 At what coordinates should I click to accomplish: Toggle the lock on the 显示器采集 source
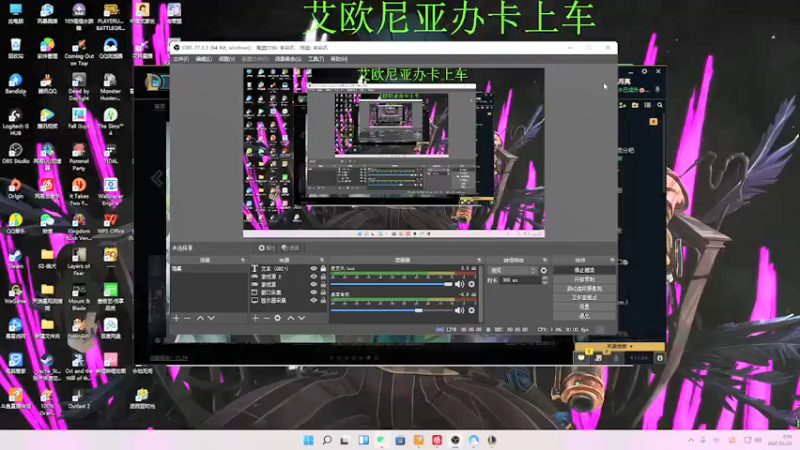(x=323, y=301)
